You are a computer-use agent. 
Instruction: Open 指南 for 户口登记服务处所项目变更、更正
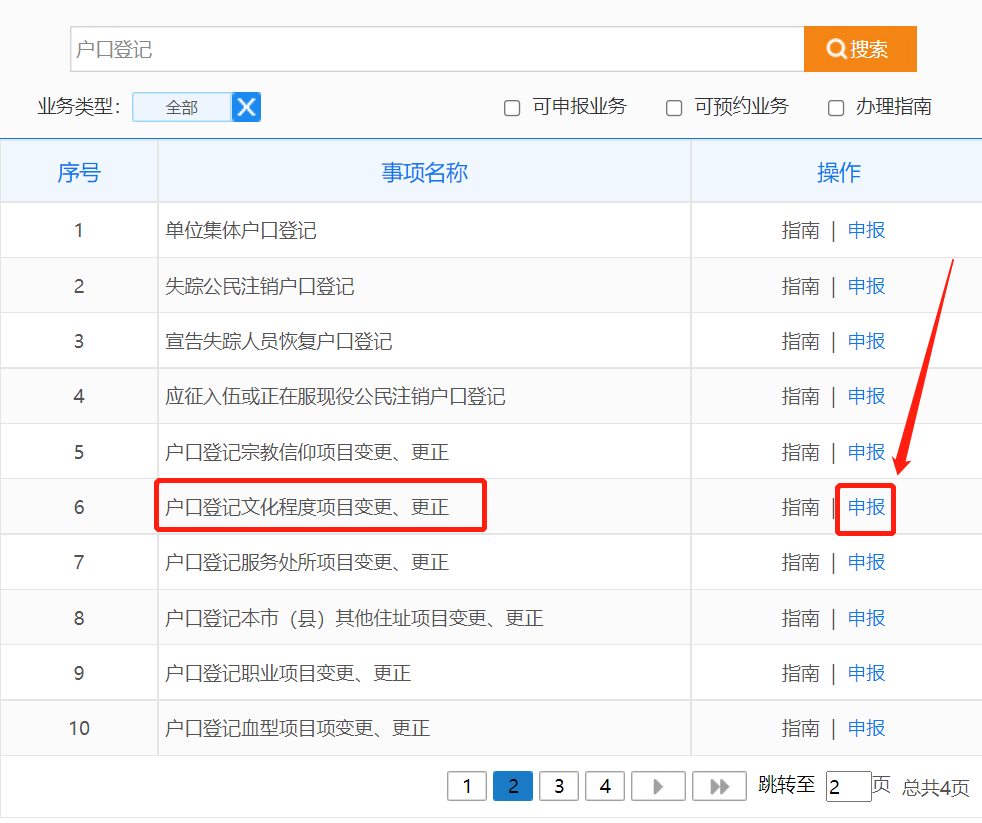click(800, 563)
